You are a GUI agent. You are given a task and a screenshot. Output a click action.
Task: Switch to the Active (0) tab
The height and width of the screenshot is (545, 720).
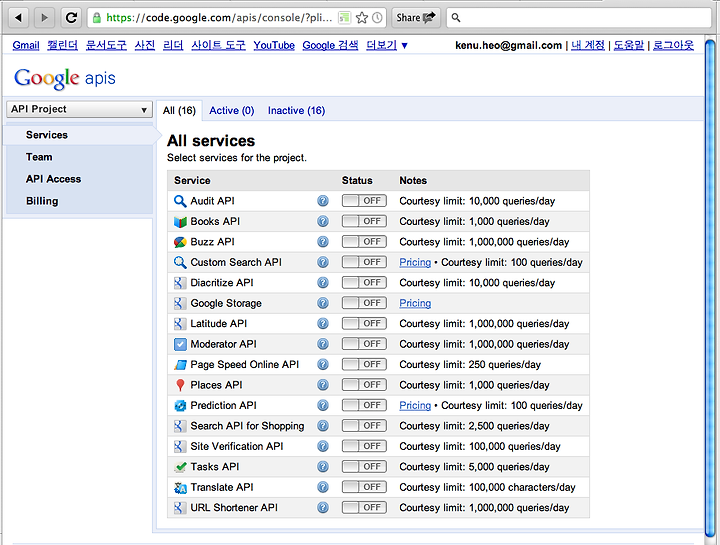point(231,111)
